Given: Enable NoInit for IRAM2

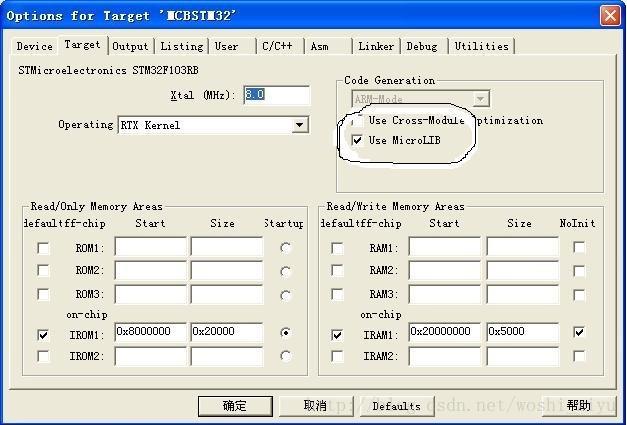Looking at the screenshot, I should 579,356.
